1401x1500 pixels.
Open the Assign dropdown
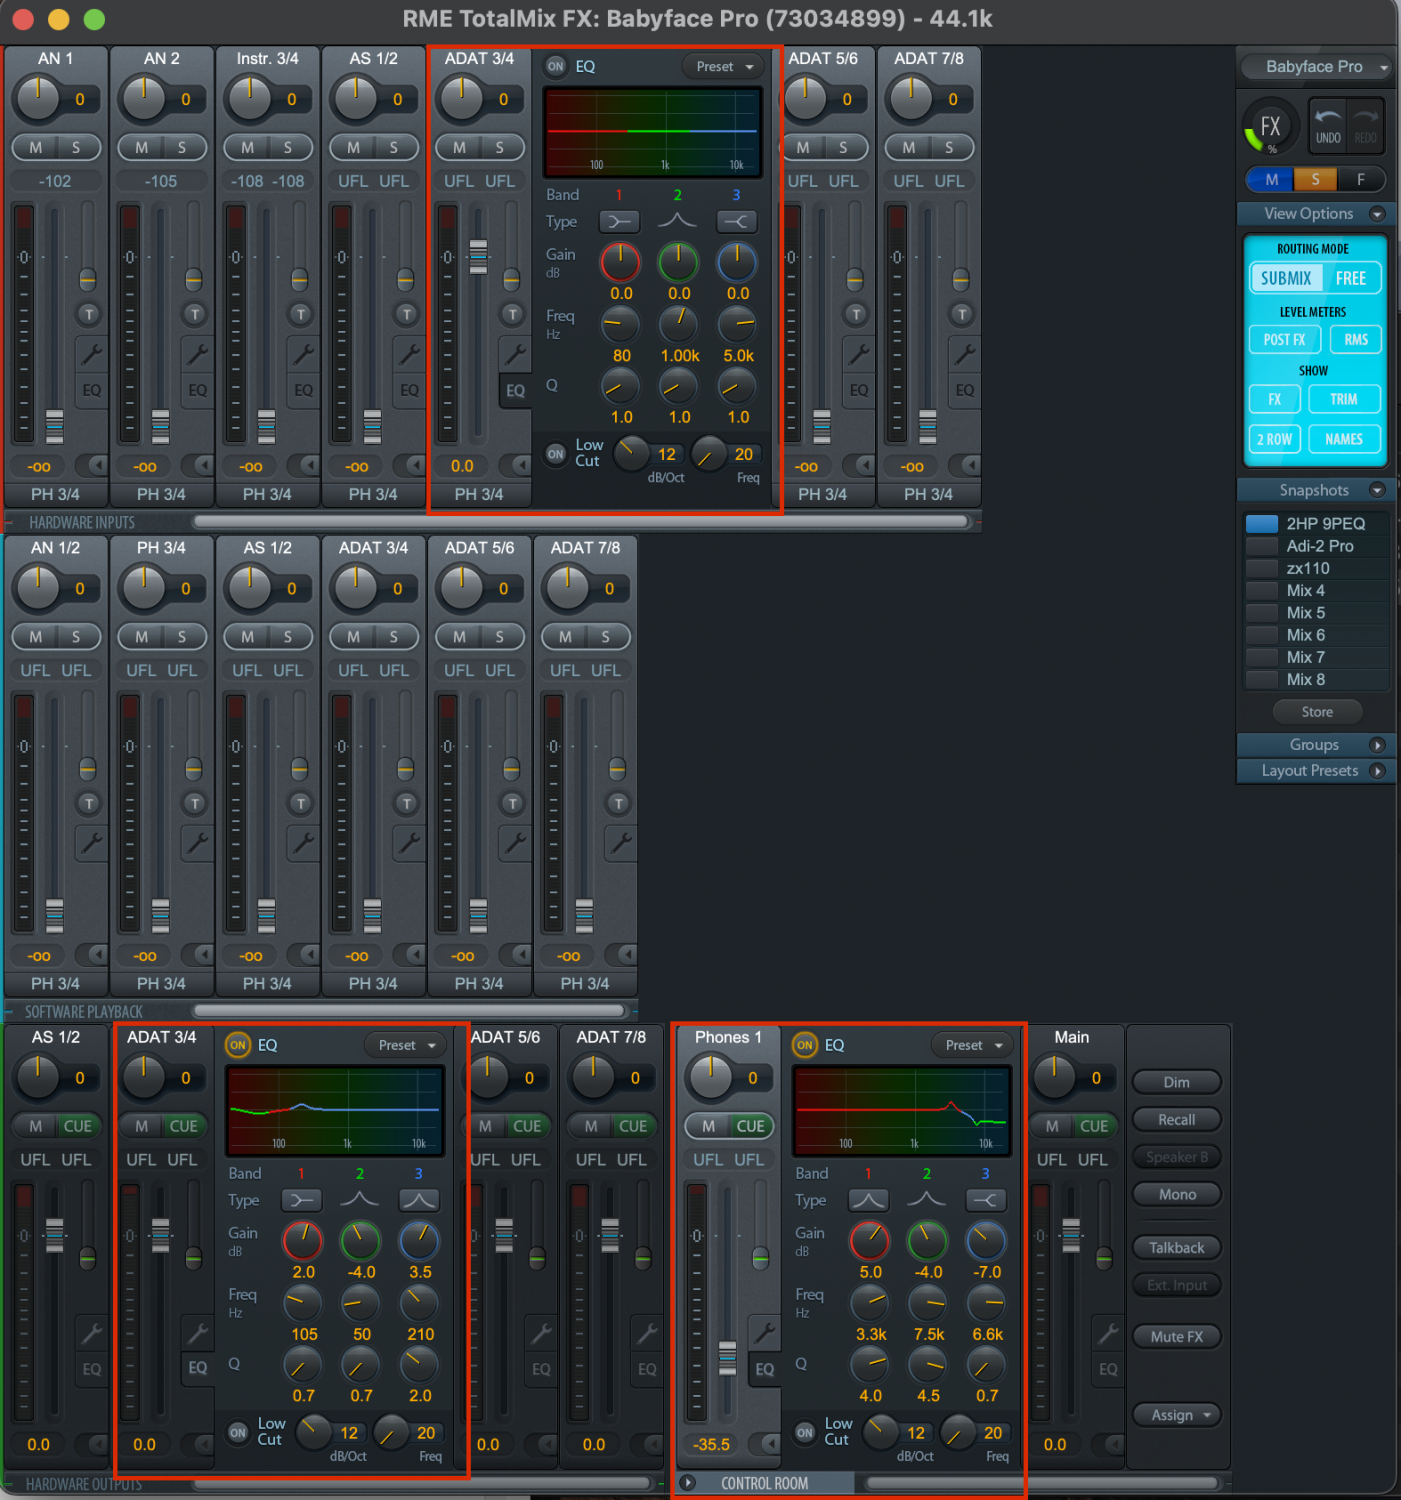click(x=1177, y=1415)
